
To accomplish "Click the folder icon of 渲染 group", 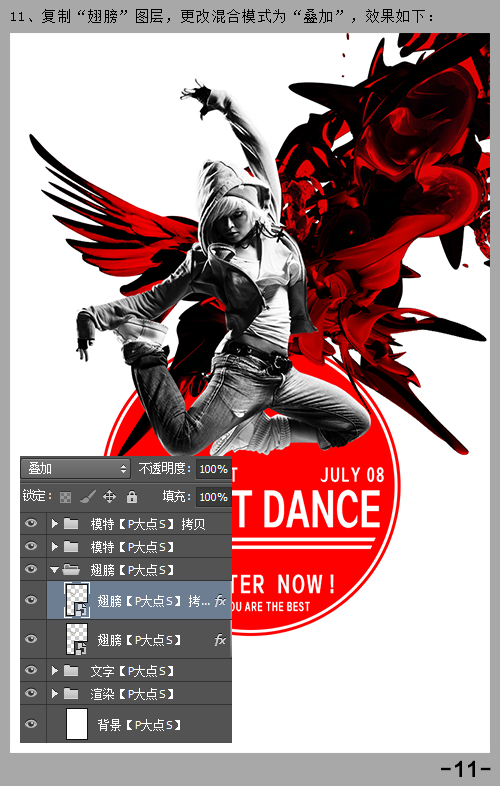I will pos(71,693).
